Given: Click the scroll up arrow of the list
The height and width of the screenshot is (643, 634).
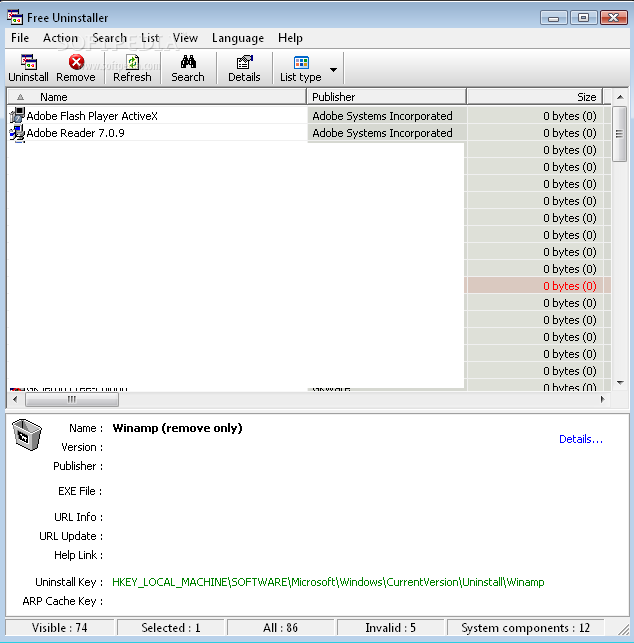Looking at the screenshot, I should pyautogui.click(x=620, y=97).
